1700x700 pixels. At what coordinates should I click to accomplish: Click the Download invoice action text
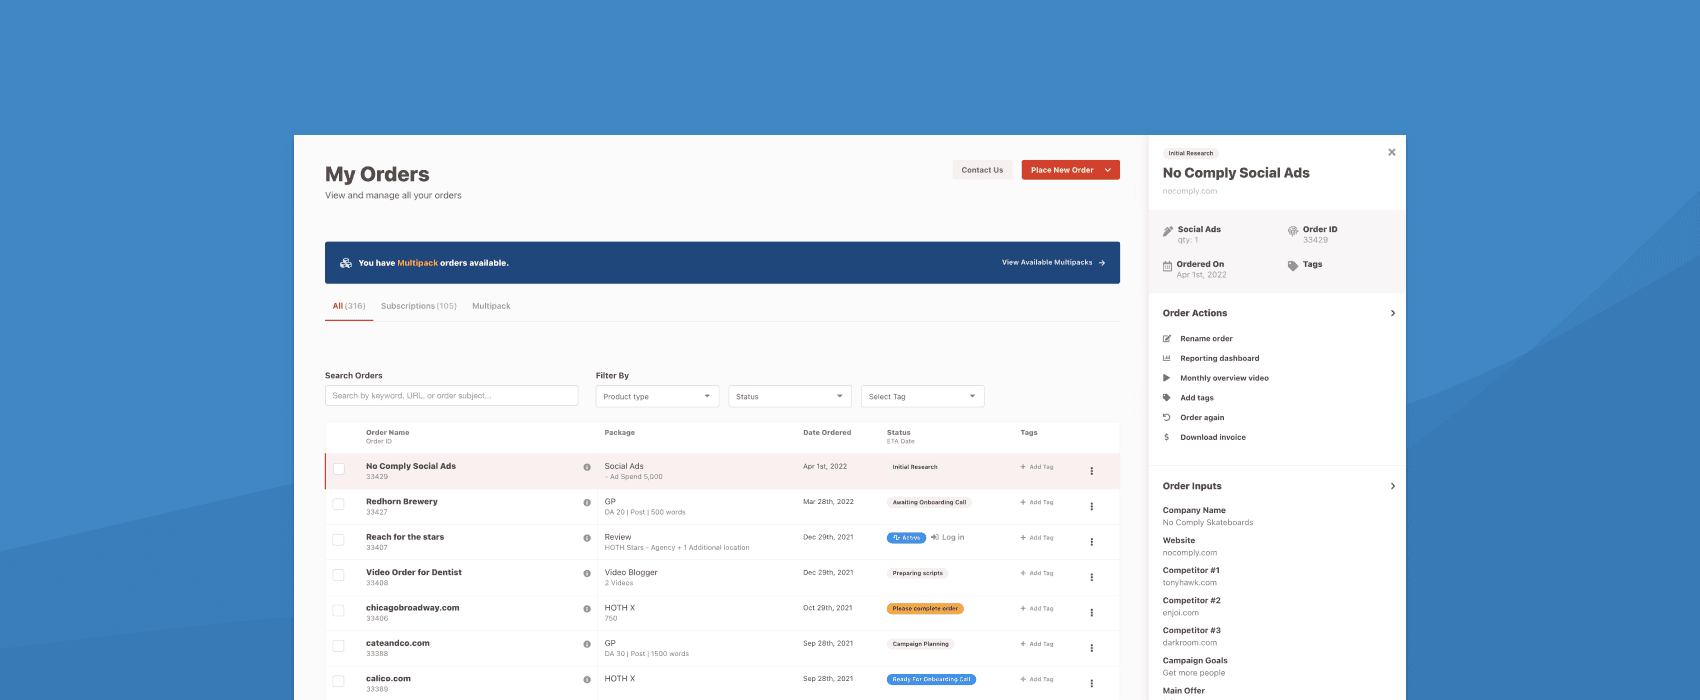click(x=1212, y=437)
